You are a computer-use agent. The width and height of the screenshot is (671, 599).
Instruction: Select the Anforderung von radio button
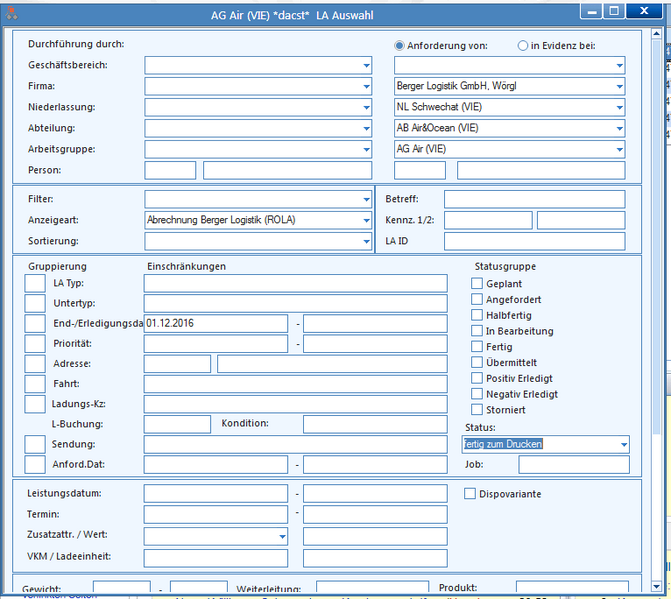399,45
